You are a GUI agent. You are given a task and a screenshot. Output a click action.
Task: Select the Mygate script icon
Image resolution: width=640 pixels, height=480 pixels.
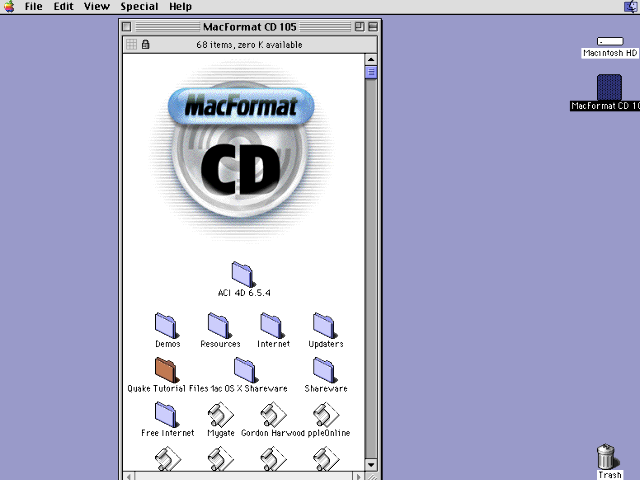[220, 415]
